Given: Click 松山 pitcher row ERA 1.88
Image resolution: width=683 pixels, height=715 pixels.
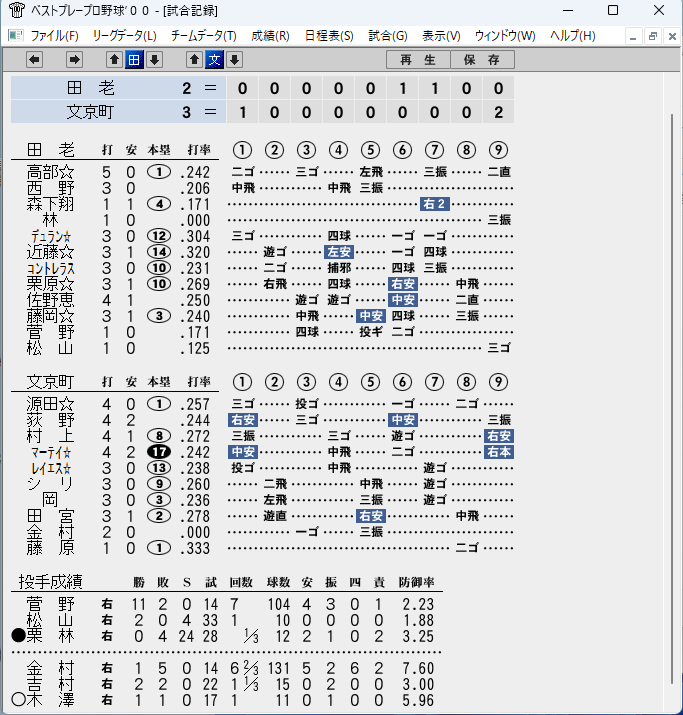Looking at the screenshot, I should [x=418, y=620].
